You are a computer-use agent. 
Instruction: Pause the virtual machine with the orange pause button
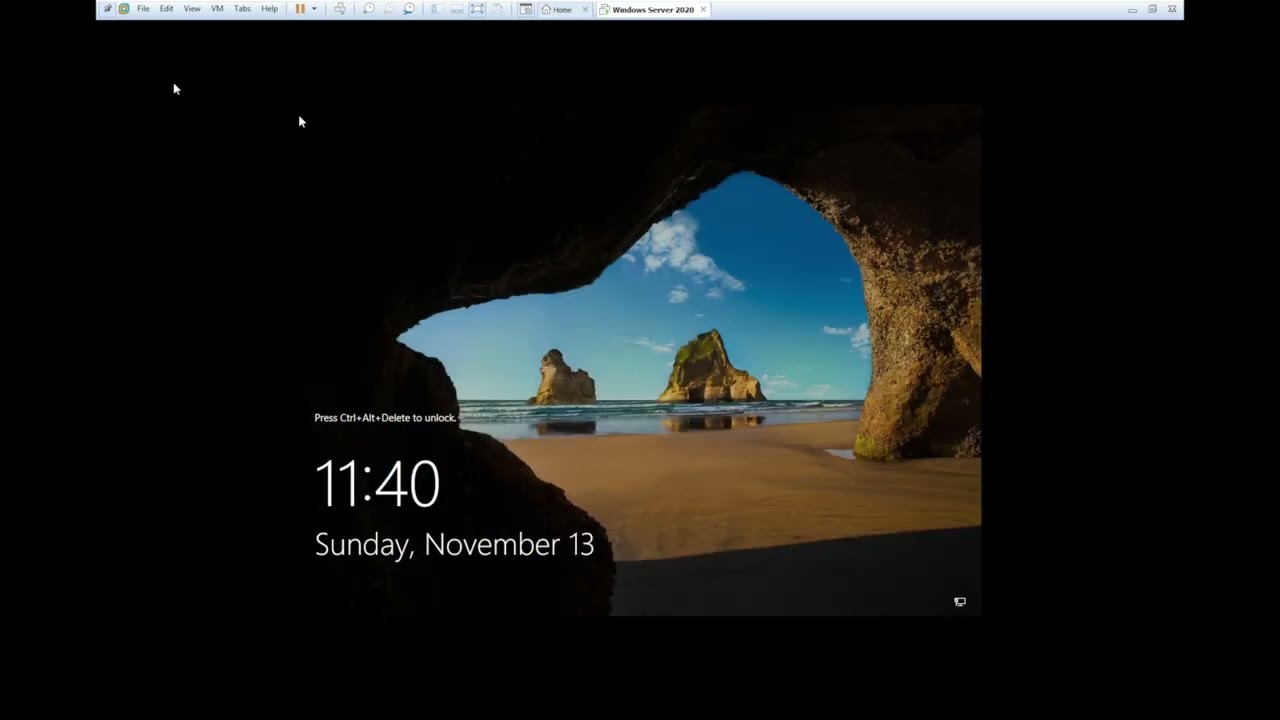tap(300, 9)
